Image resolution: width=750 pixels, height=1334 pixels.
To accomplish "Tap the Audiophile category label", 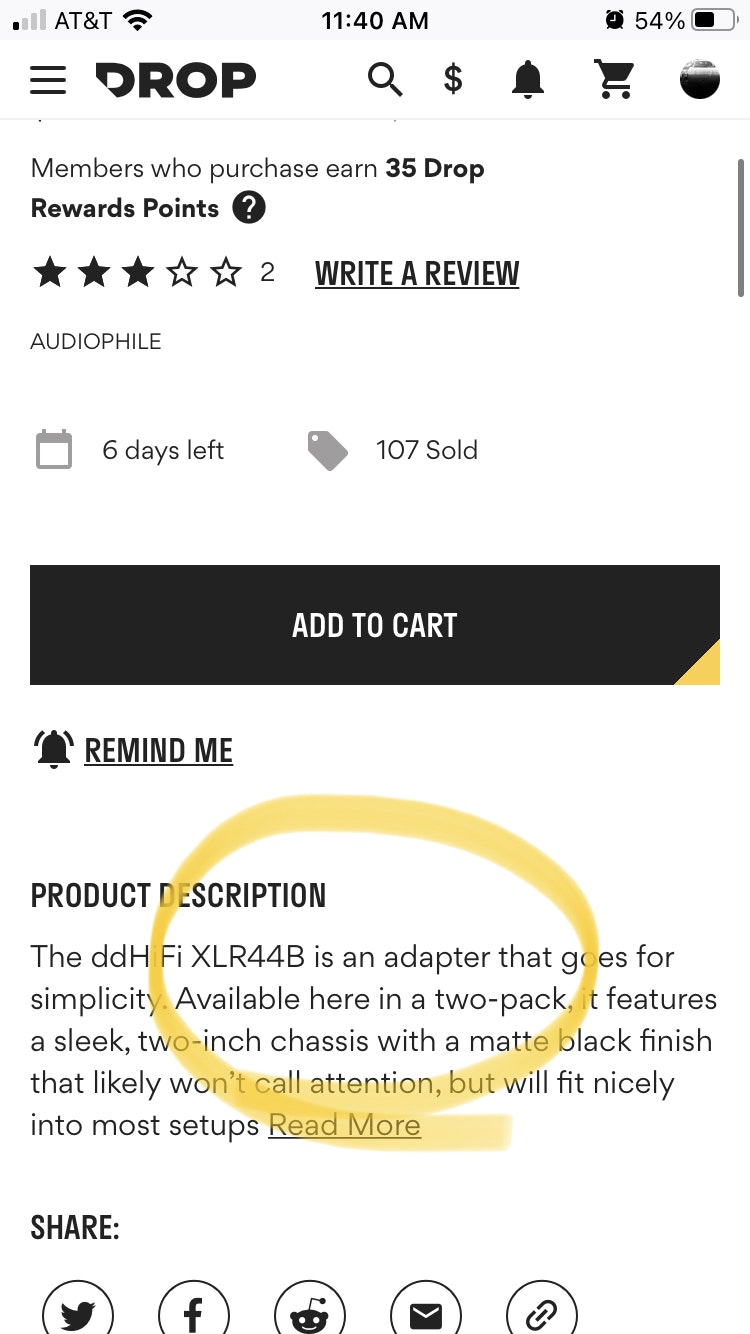I will (x=96, y=341).
